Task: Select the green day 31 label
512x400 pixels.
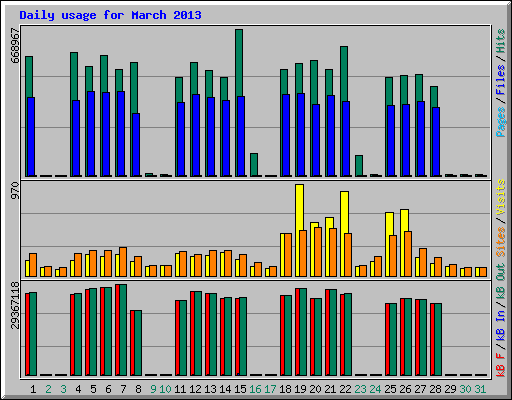Action: (480, 389)
